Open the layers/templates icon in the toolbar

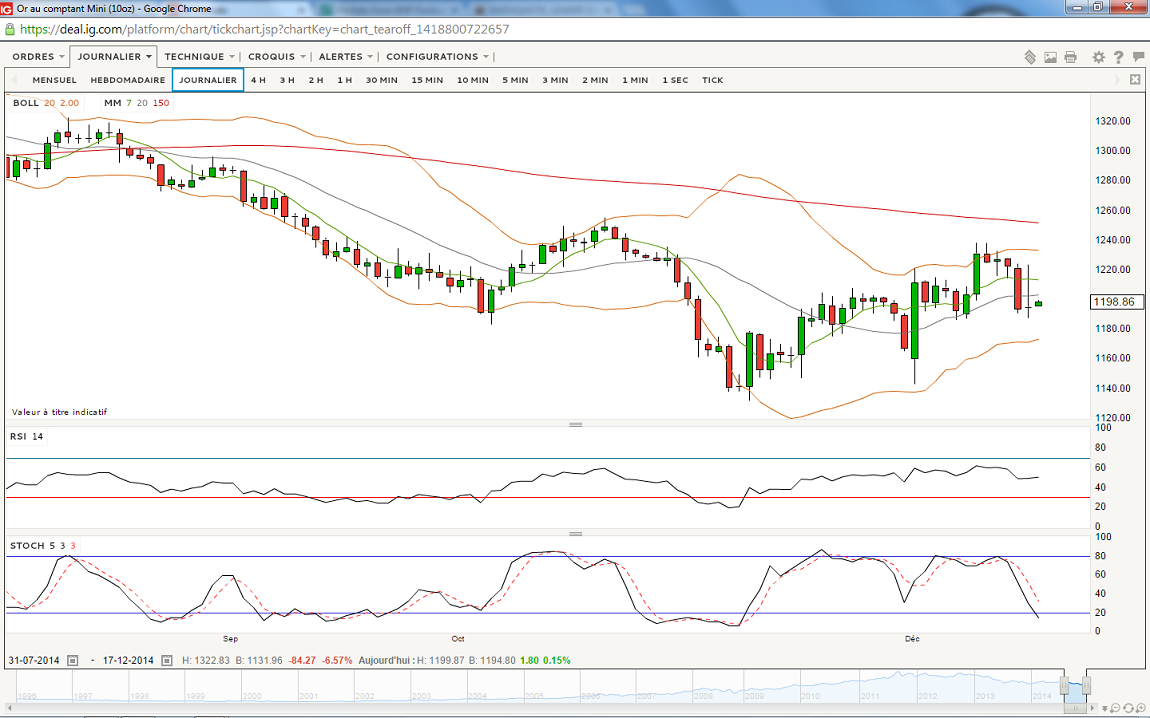(1030, 57)
